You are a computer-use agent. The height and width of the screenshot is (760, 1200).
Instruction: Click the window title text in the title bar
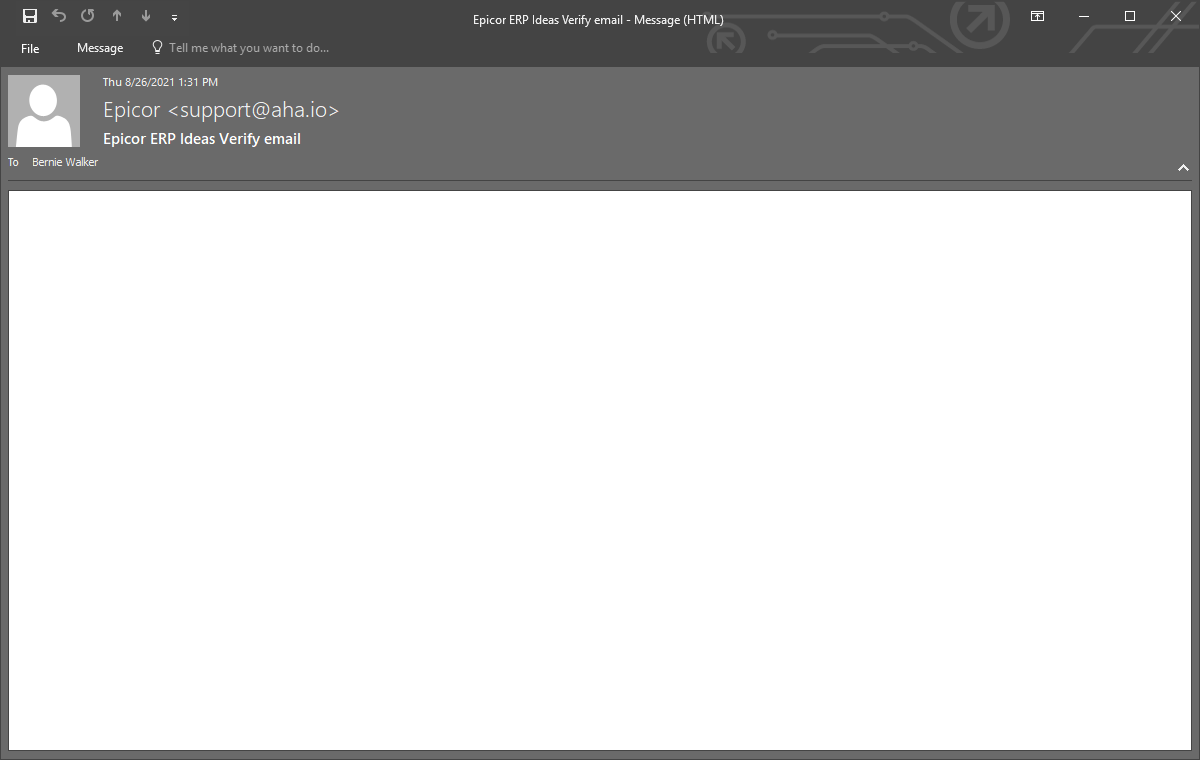click(x=598, y=19)
